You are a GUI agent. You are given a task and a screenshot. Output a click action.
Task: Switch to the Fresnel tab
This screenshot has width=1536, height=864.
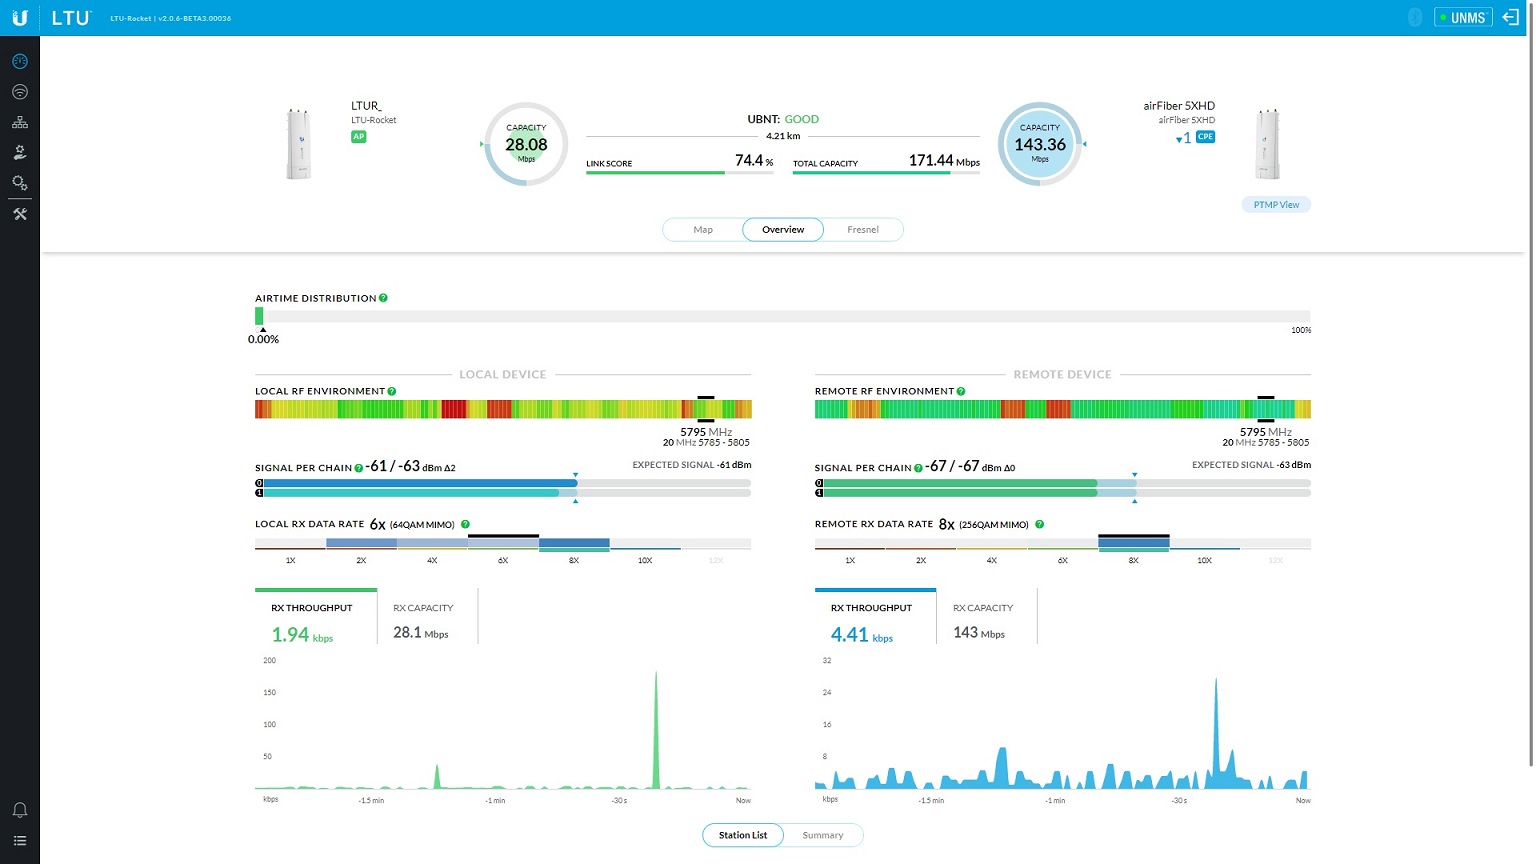coord(863,230)
